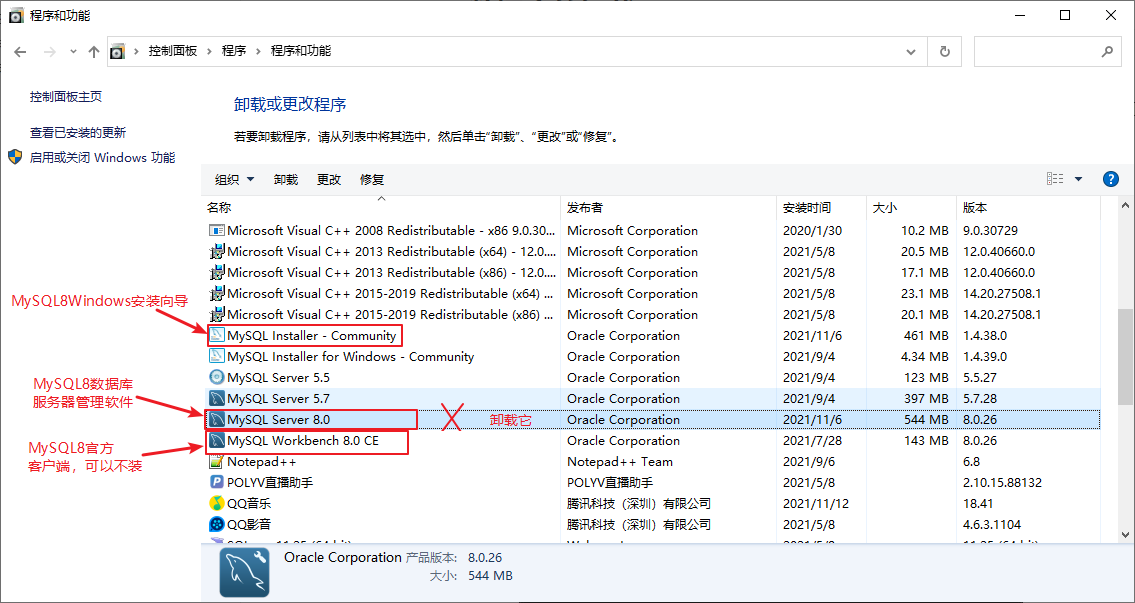Select MySQL Workbench 8.0 CE row name
1135x603 pixels.
point(303,440)
